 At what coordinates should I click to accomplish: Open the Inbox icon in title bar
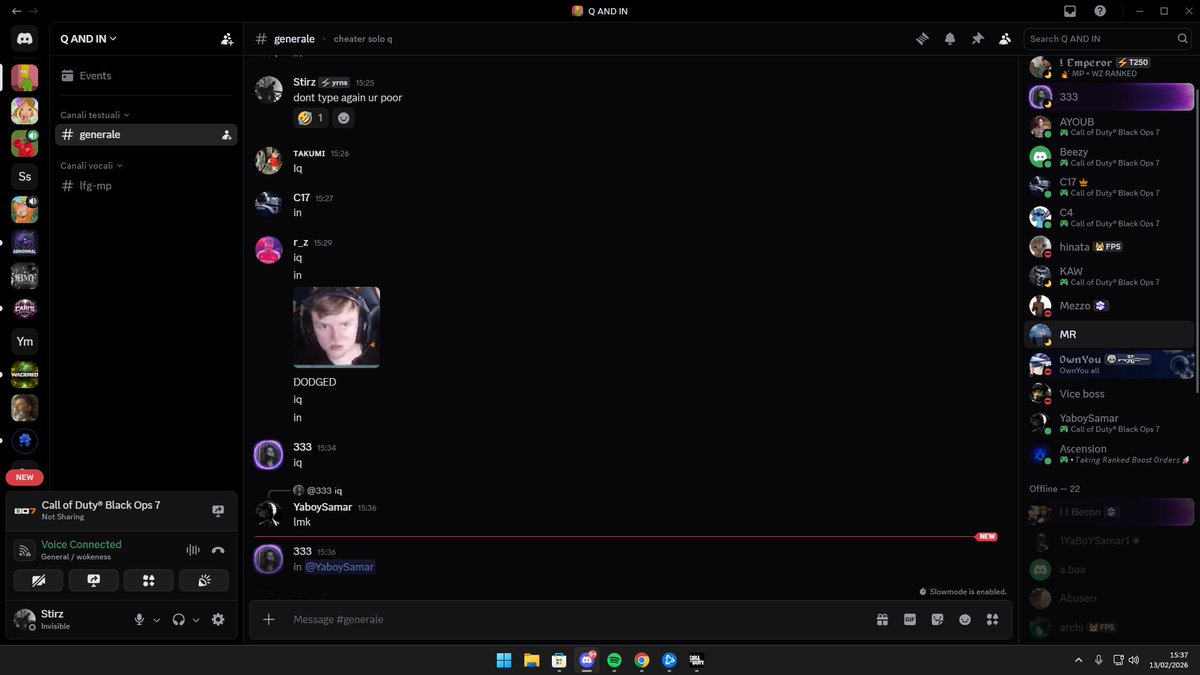click(x=1070, y=11)
